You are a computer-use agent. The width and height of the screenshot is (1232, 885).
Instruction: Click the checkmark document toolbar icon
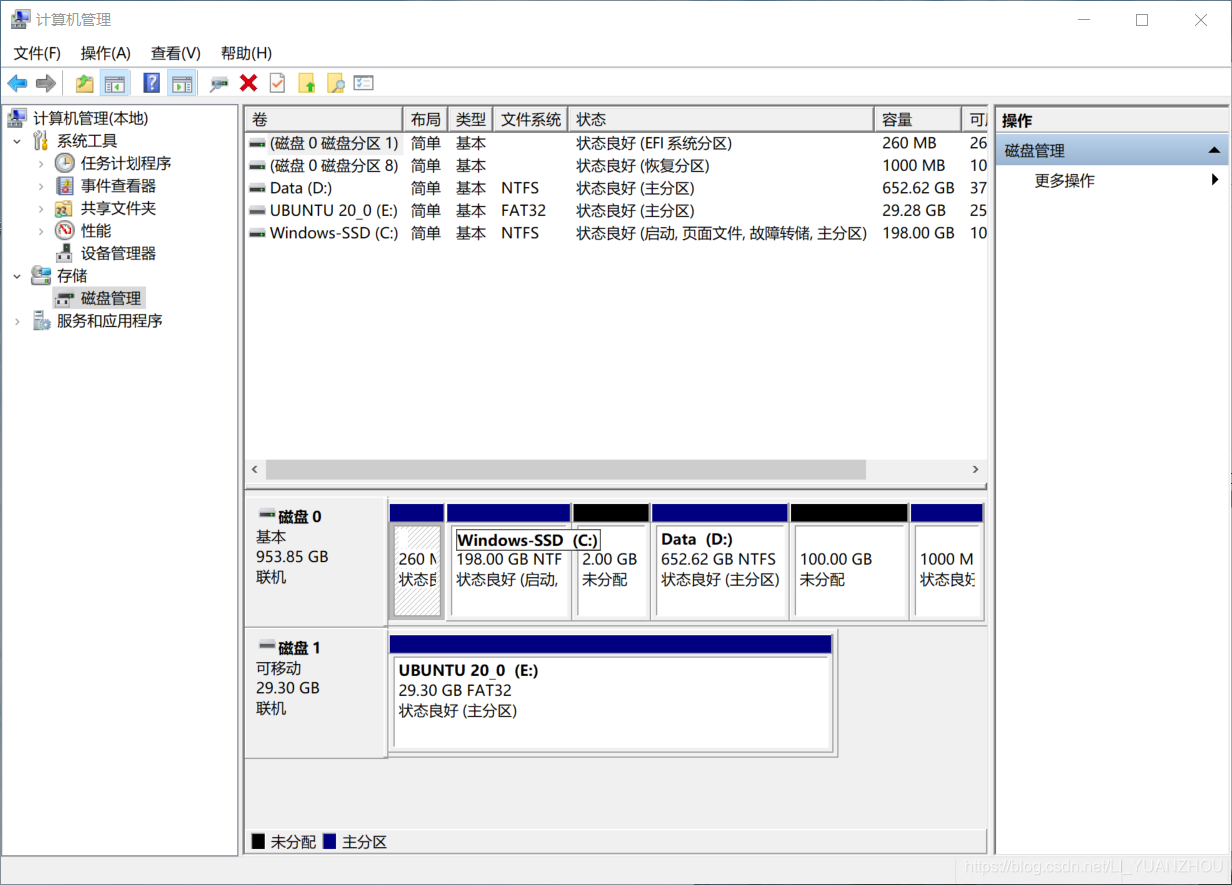[276, 83]
